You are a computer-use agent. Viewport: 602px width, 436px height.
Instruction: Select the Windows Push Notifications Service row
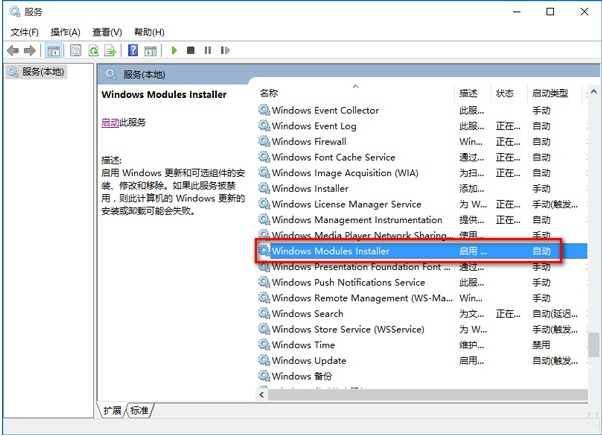422,282
